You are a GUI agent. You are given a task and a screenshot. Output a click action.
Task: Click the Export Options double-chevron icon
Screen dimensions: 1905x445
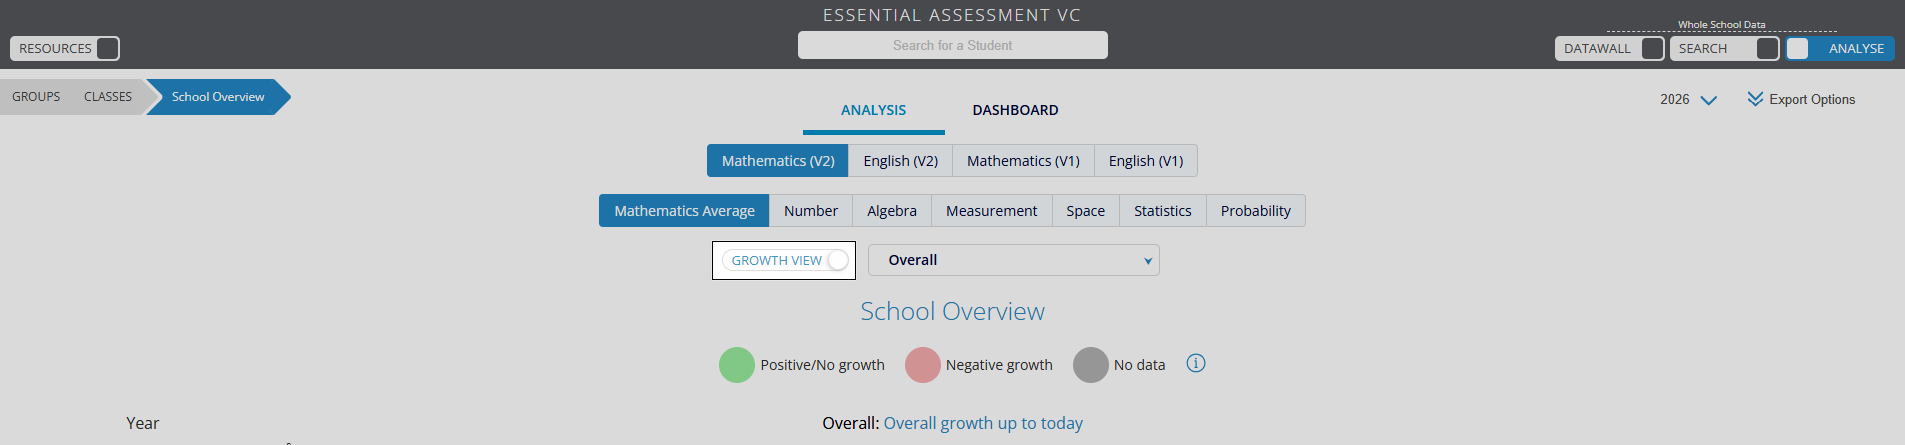click(x=1755, y=99)
